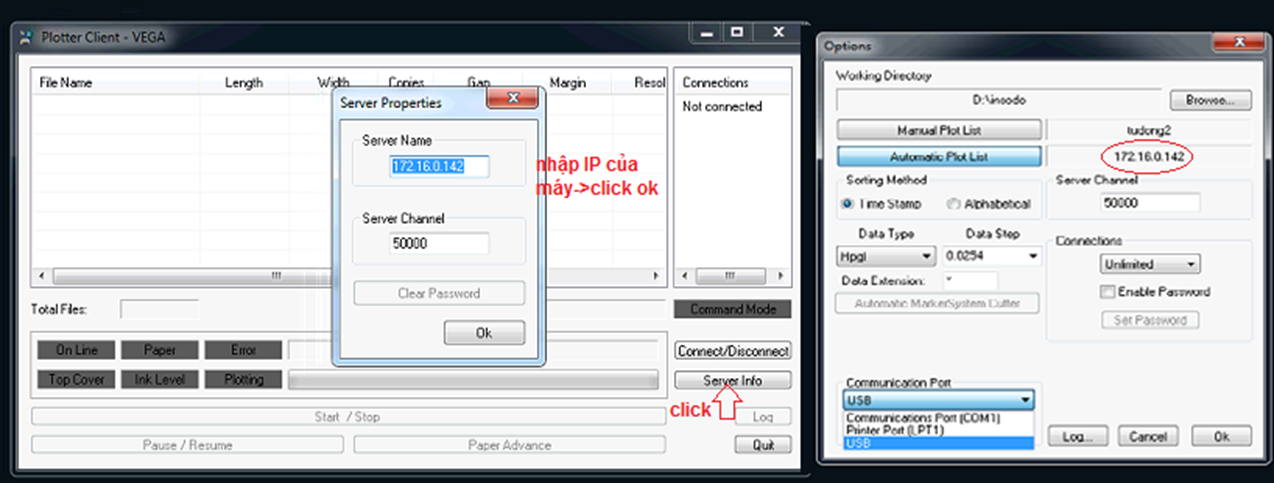
Task: Click Connections list horizontal scrollbar
Action: click(732, 276)
